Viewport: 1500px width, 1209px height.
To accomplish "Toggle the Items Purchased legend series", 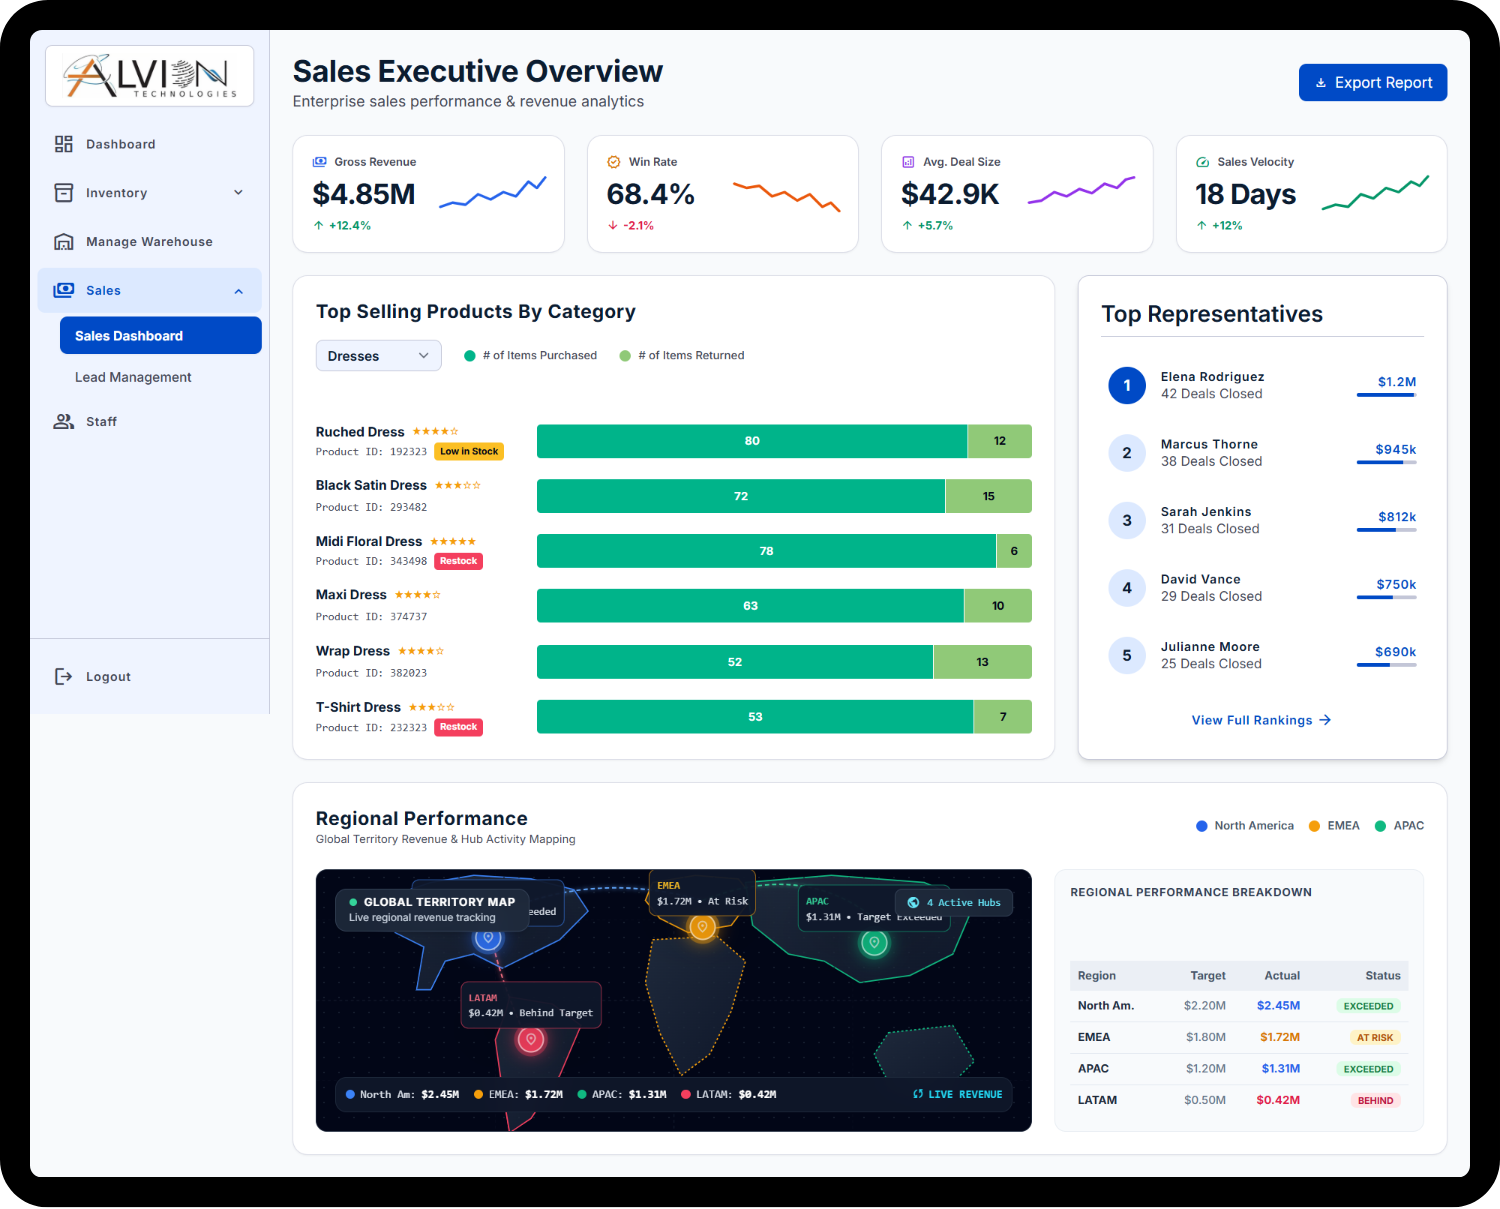I will pos(530,356).
